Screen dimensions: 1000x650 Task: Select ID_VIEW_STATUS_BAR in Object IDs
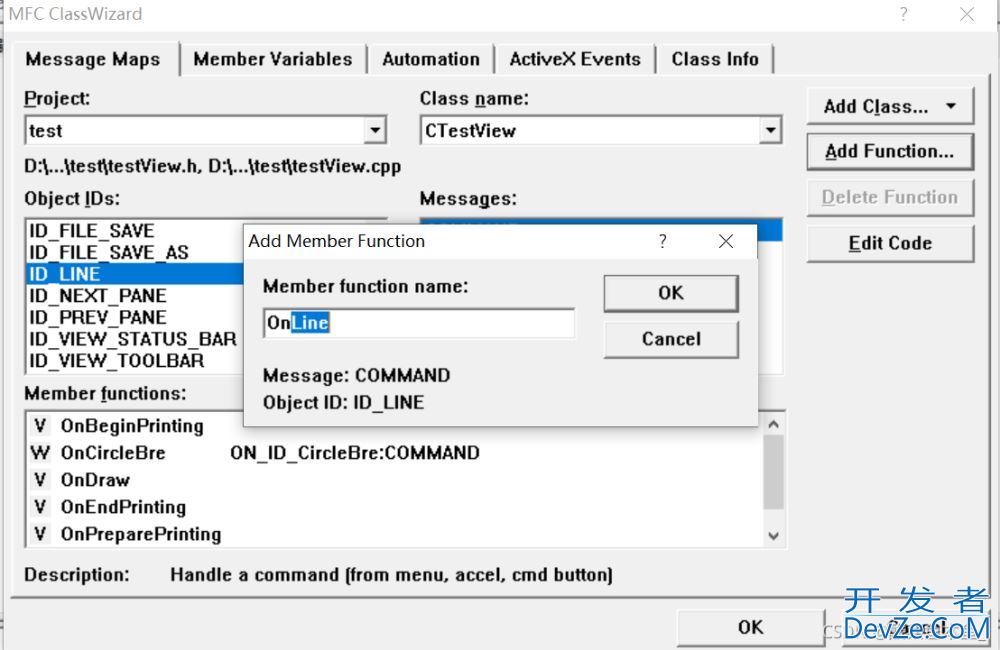pyautogui.click(x=133, y=339)
